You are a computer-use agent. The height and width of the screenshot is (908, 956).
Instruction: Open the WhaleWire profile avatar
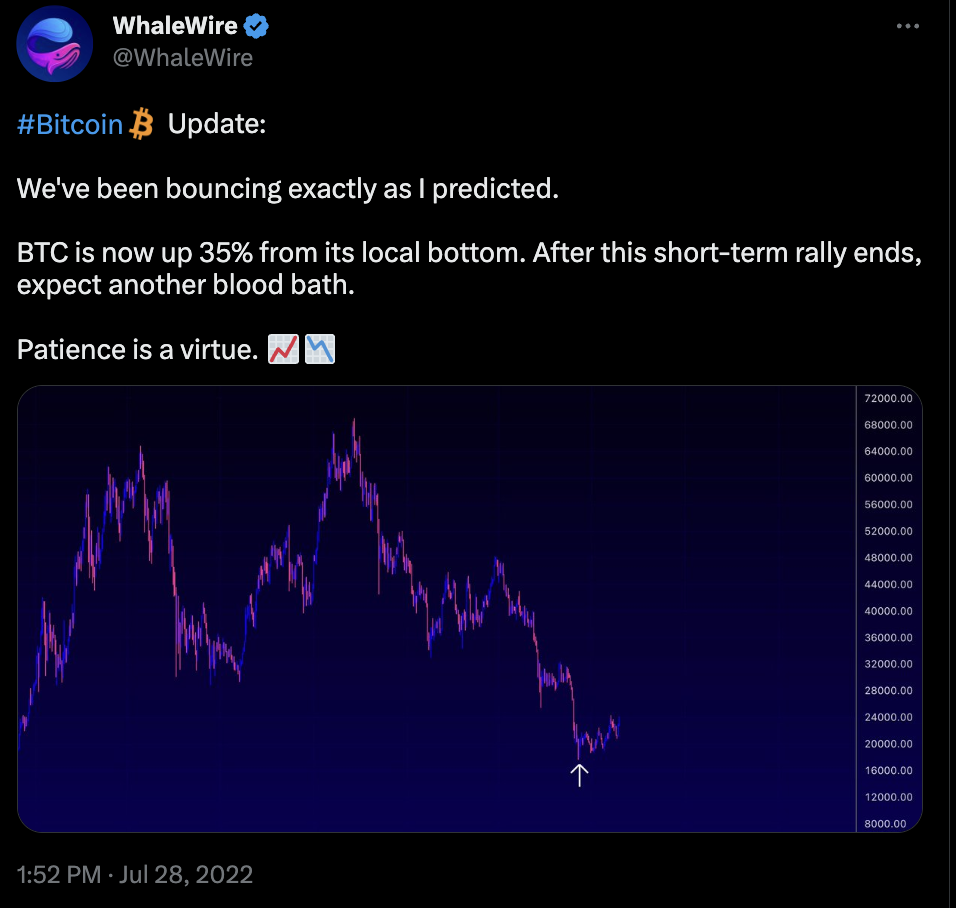54,43
